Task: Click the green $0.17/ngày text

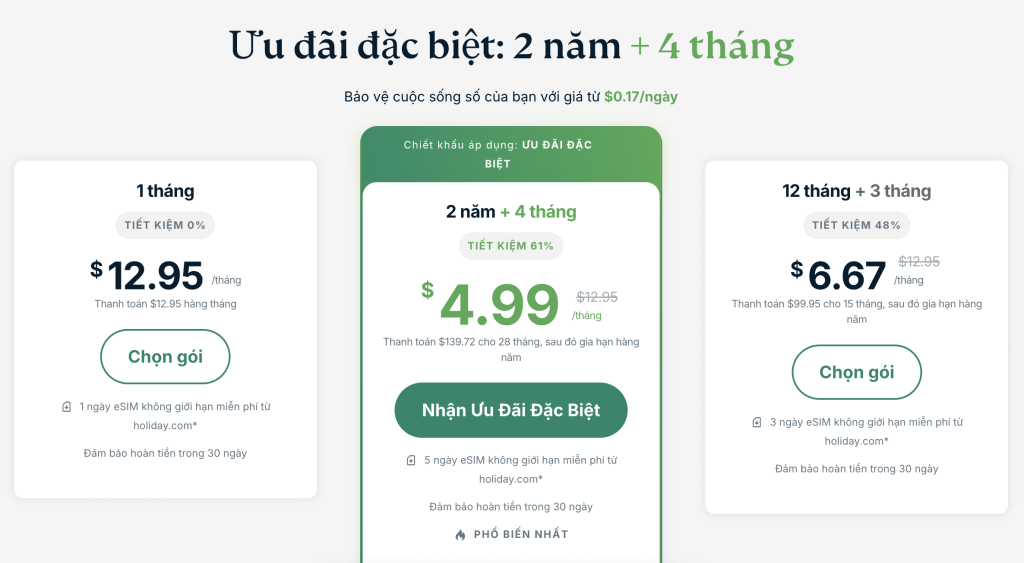Action: click(x=648, y=97)
